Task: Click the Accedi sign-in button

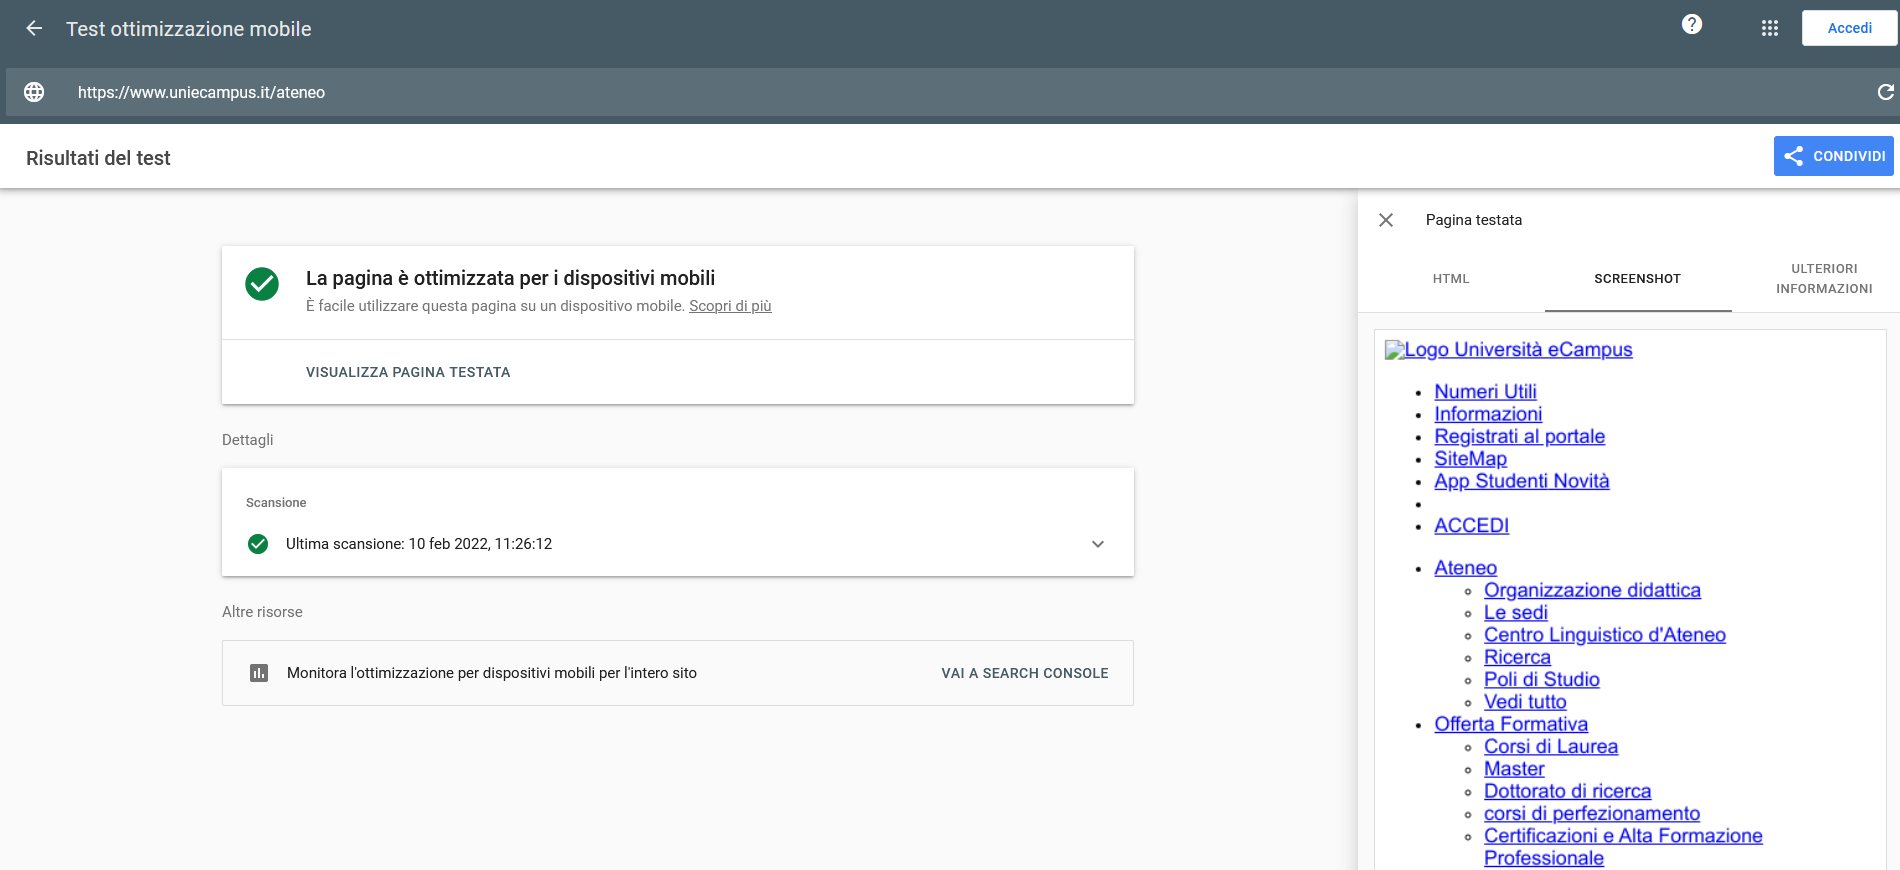Action: coord(1848,28)
